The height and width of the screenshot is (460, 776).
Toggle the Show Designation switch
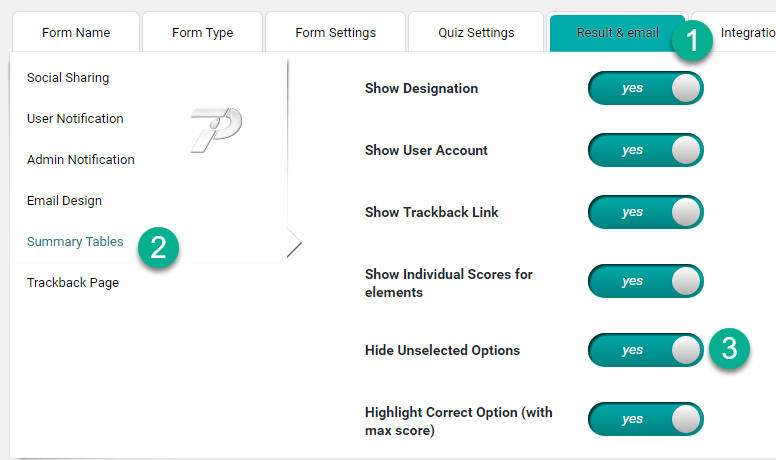pos(646,88)
